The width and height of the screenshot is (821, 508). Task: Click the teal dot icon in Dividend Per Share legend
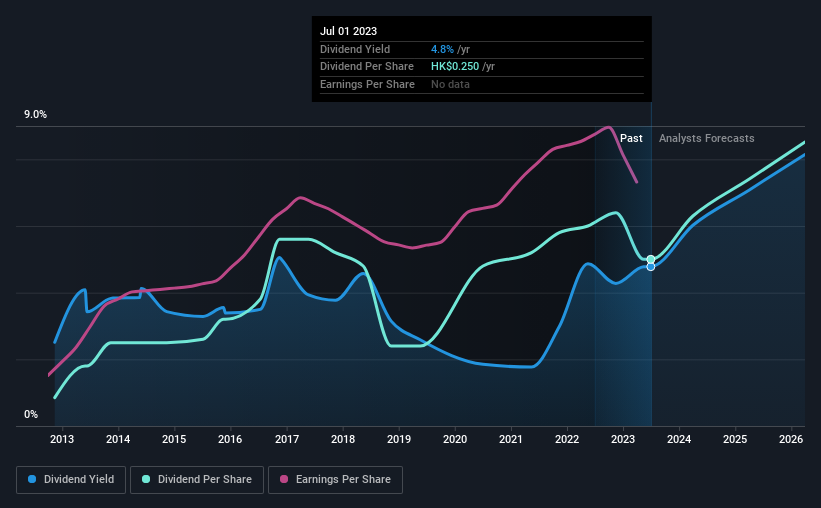(x=146, y=479)
